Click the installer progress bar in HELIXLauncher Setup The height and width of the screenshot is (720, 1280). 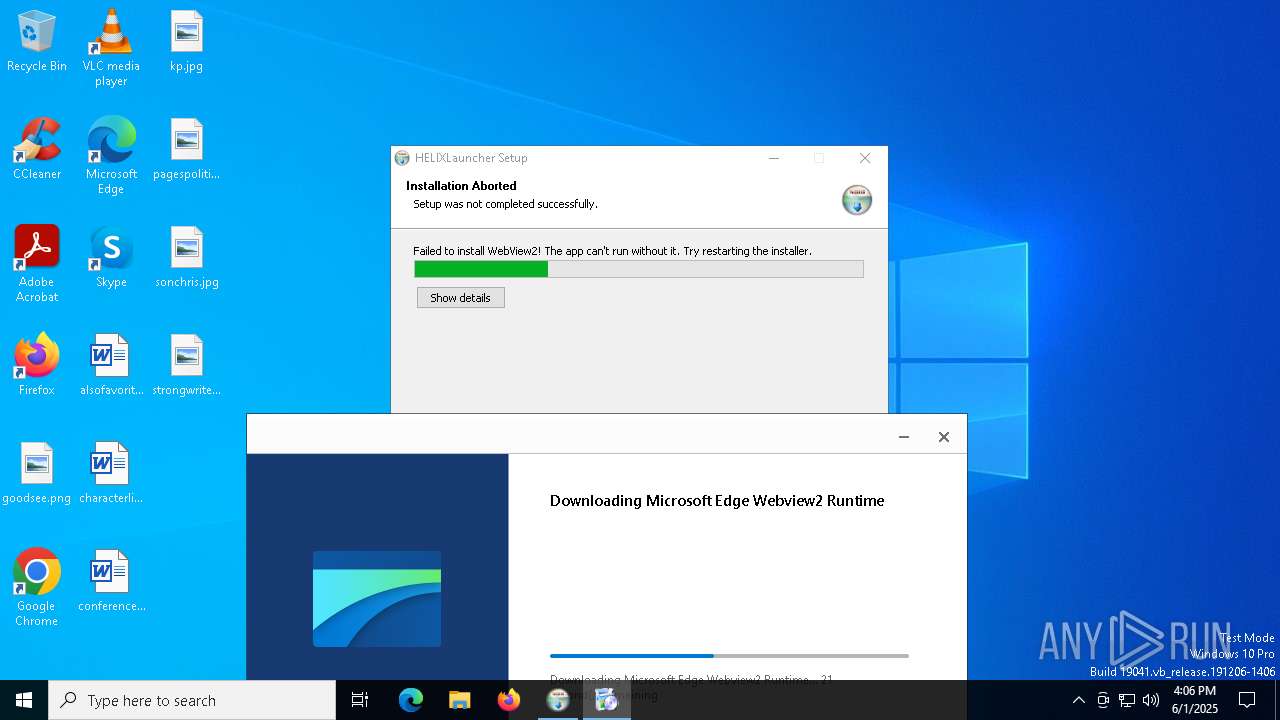[639, 269]
